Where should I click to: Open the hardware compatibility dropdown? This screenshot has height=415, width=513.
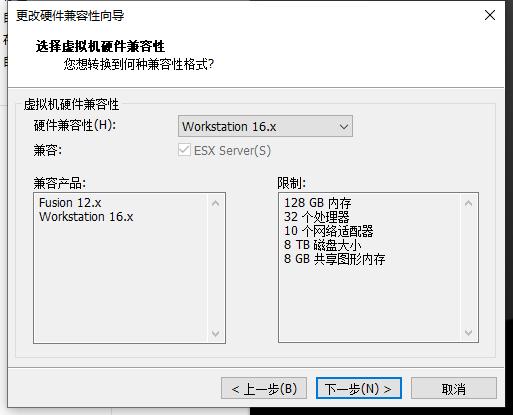point(265,126)
